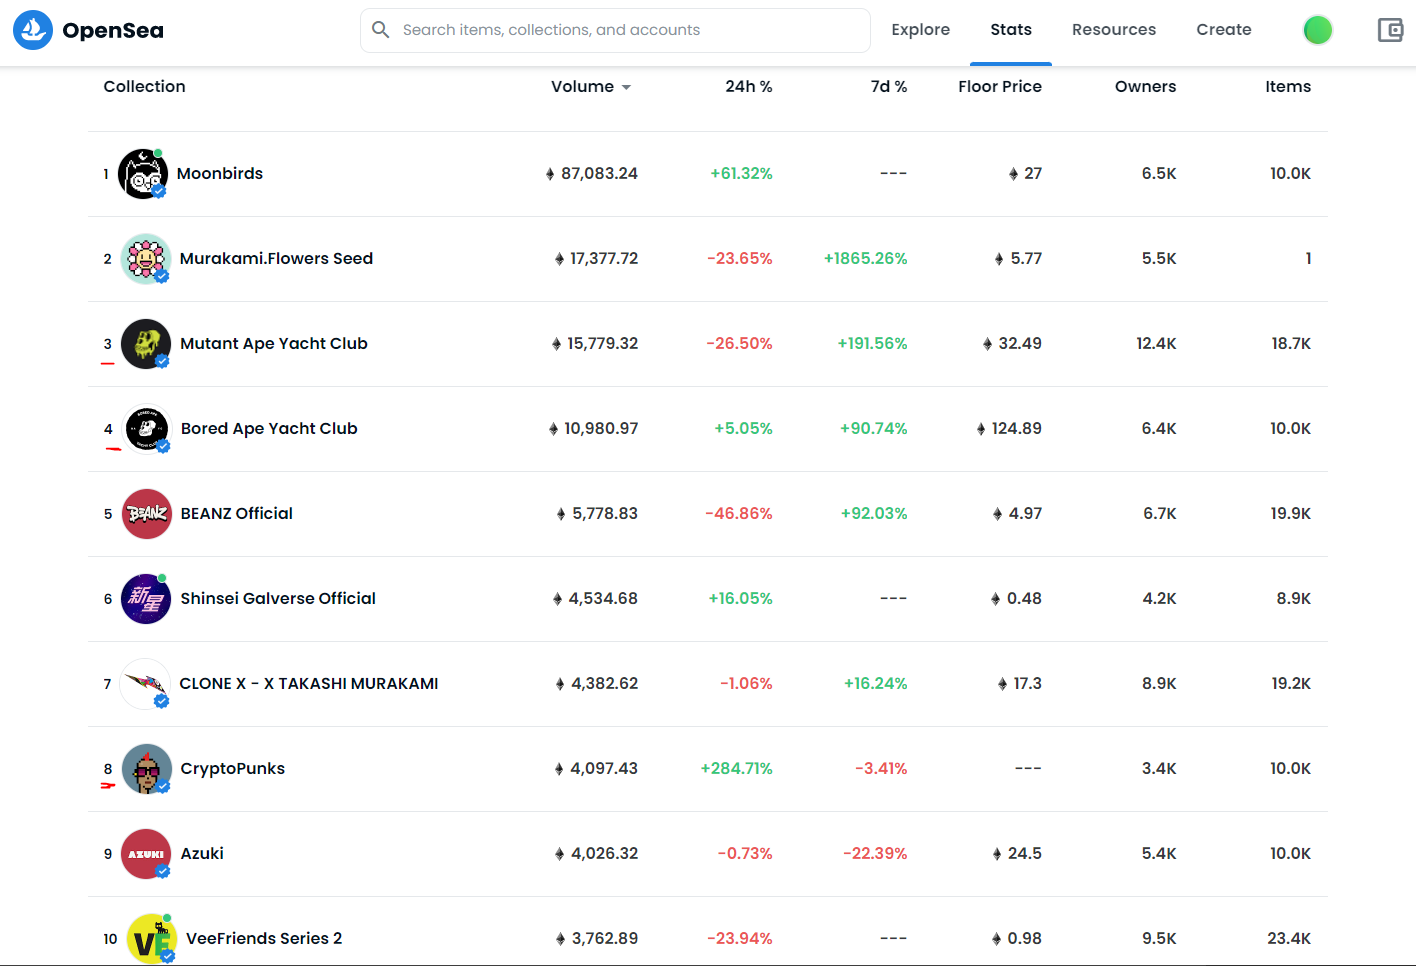Click Bored Ape +90.74% 7d change
1416x966 pixels.
pos(874,429)
